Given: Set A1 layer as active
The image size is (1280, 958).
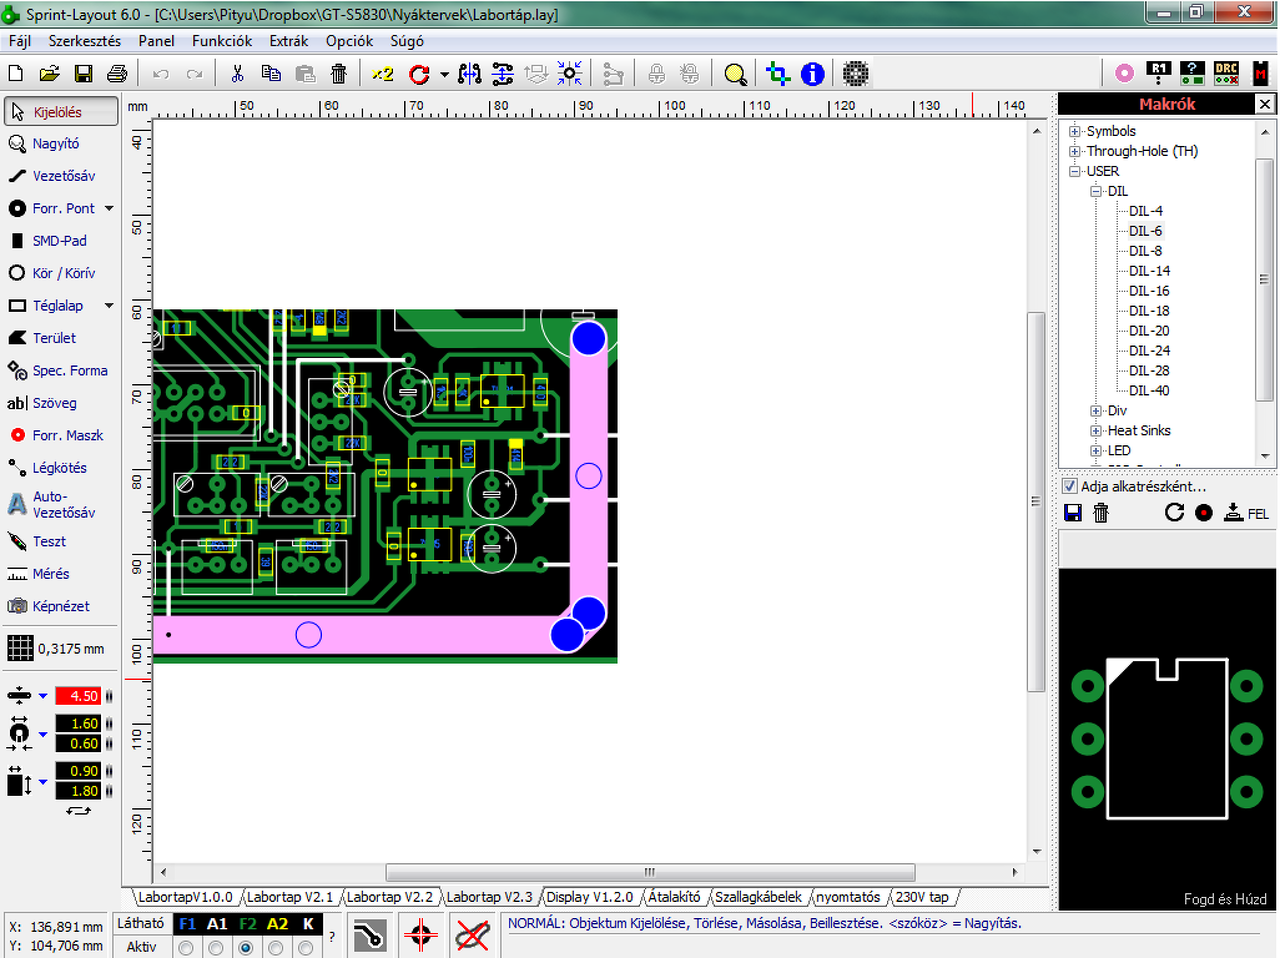Looking at the screenshot, I should tap(216, 947).
